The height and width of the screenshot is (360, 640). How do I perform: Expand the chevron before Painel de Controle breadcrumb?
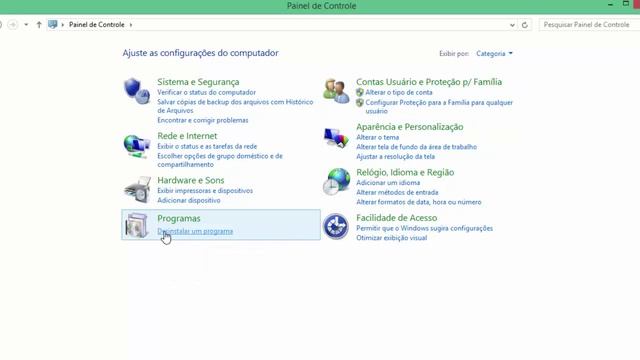pyautogui.click(x=62, y=25)
